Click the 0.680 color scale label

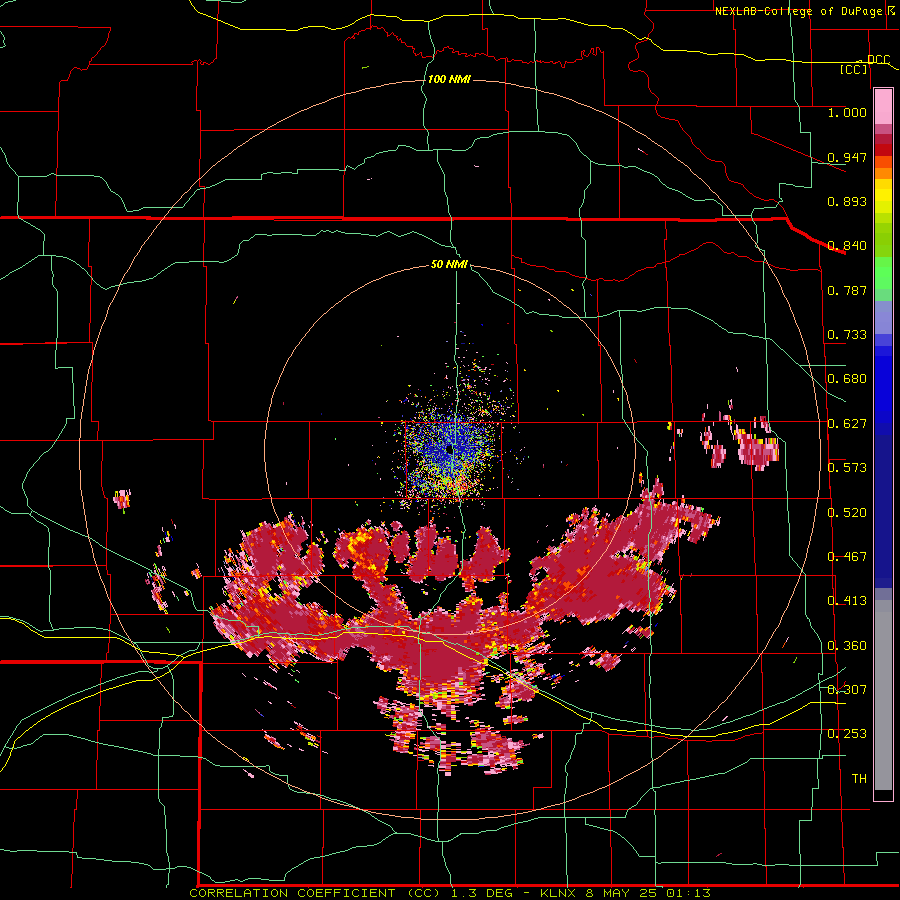[847, 379]
